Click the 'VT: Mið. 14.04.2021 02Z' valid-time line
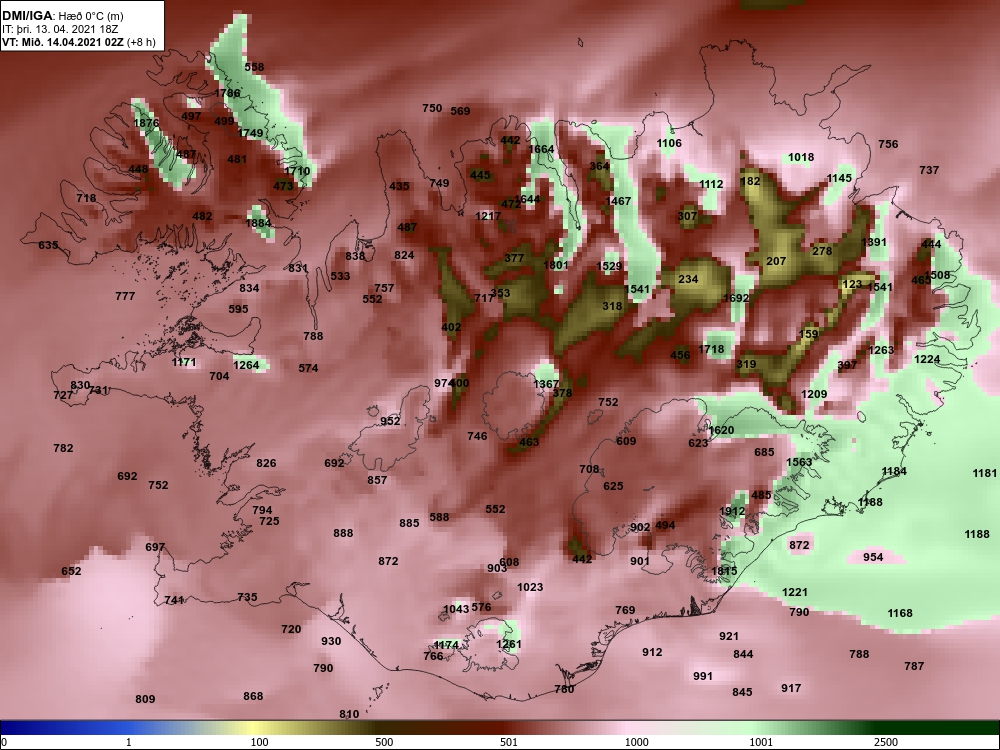The height and width of the screenshot is (750, 1000). click(64, 42)
